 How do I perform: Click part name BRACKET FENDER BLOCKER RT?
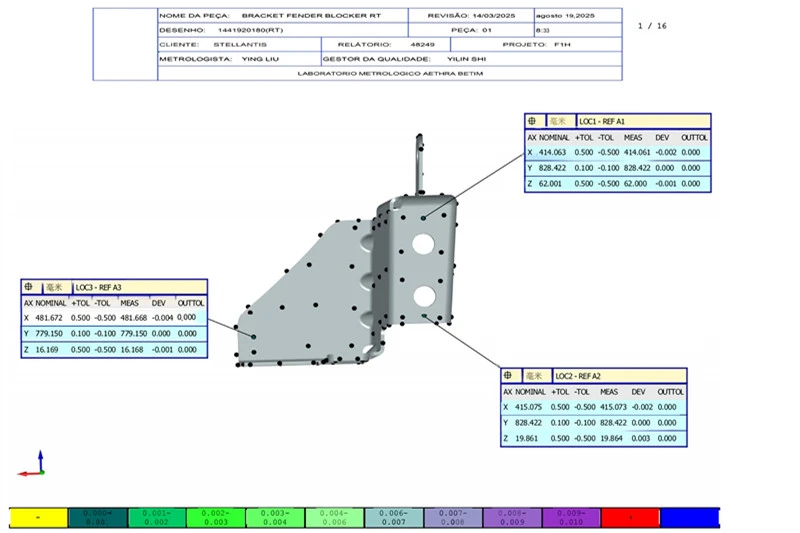coord(311,15)
